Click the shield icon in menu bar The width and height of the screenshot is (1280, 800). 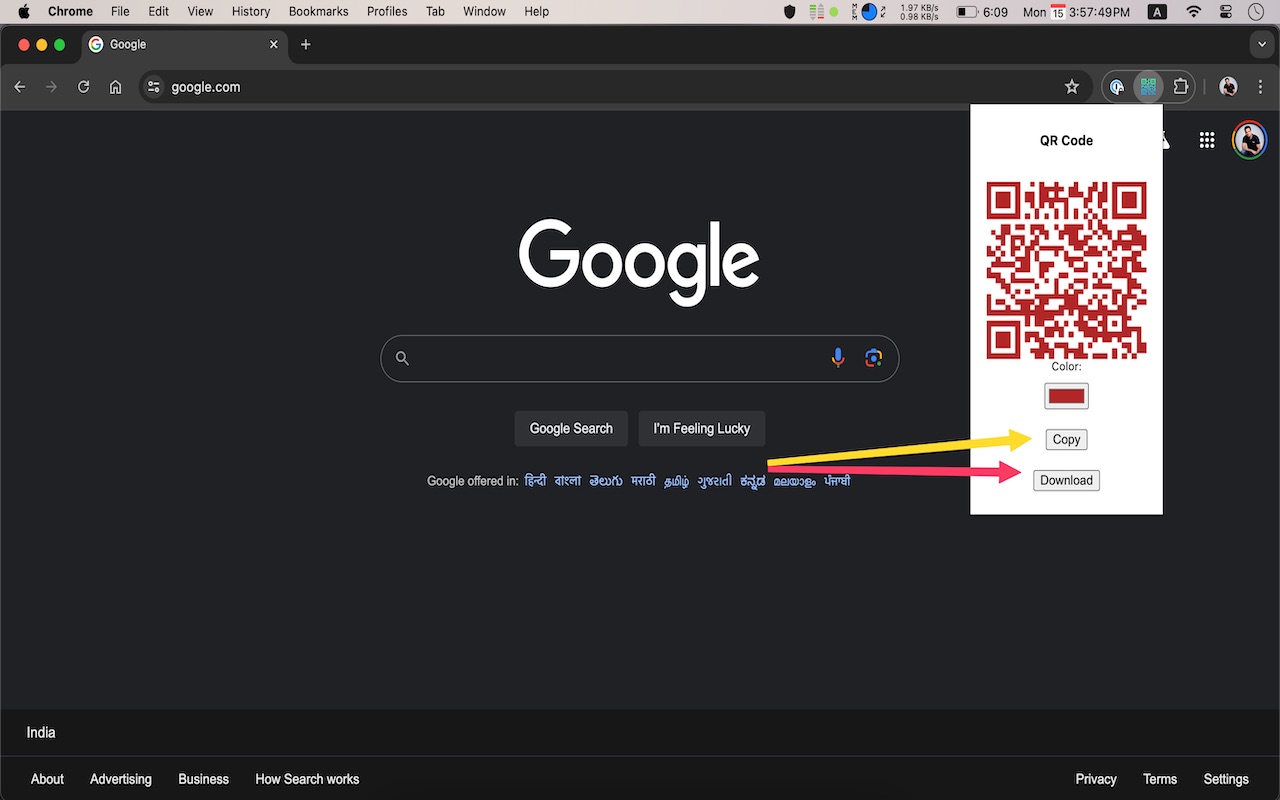790,12
